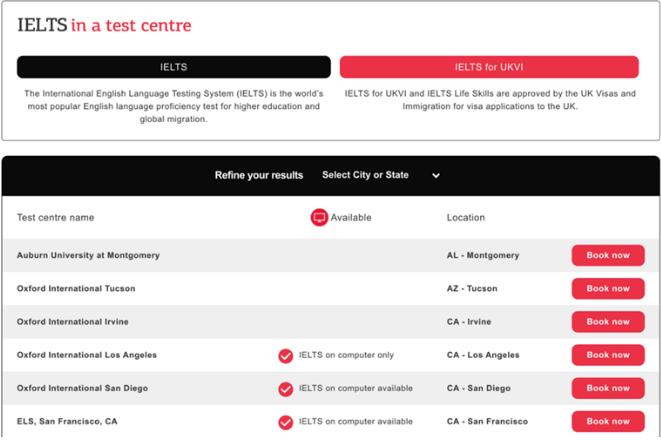Book now for ELS, San Francisco
Image resolution: width=661 pixels, height=440 pixels.
pyautogui.click(x=608, y=421)
